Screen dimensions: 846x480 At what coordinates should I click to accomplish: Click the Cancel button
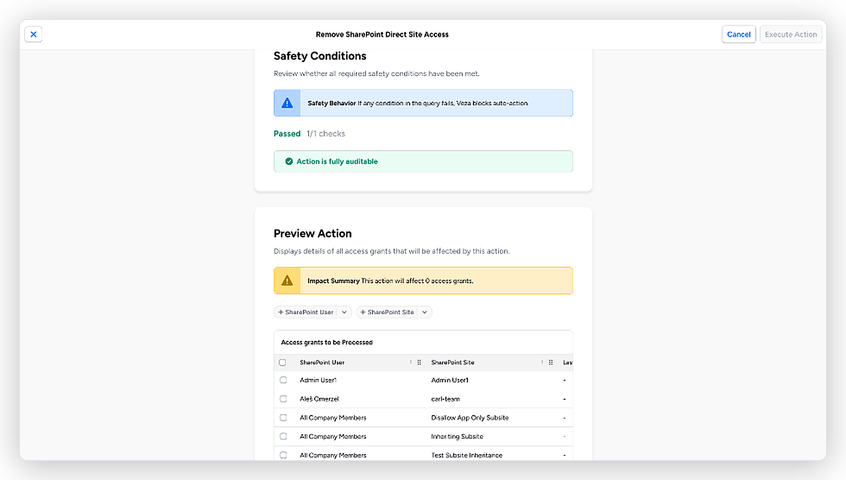coord(739,34)
